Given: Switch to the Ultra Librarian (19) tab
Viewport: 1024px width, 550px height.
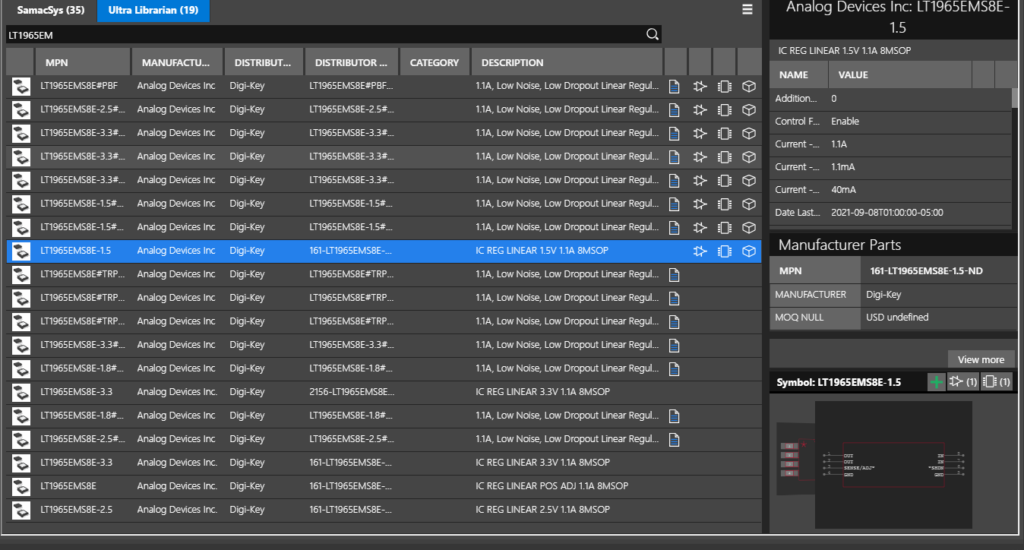Looking at the screenshot, I should click(x=153, y=10).
